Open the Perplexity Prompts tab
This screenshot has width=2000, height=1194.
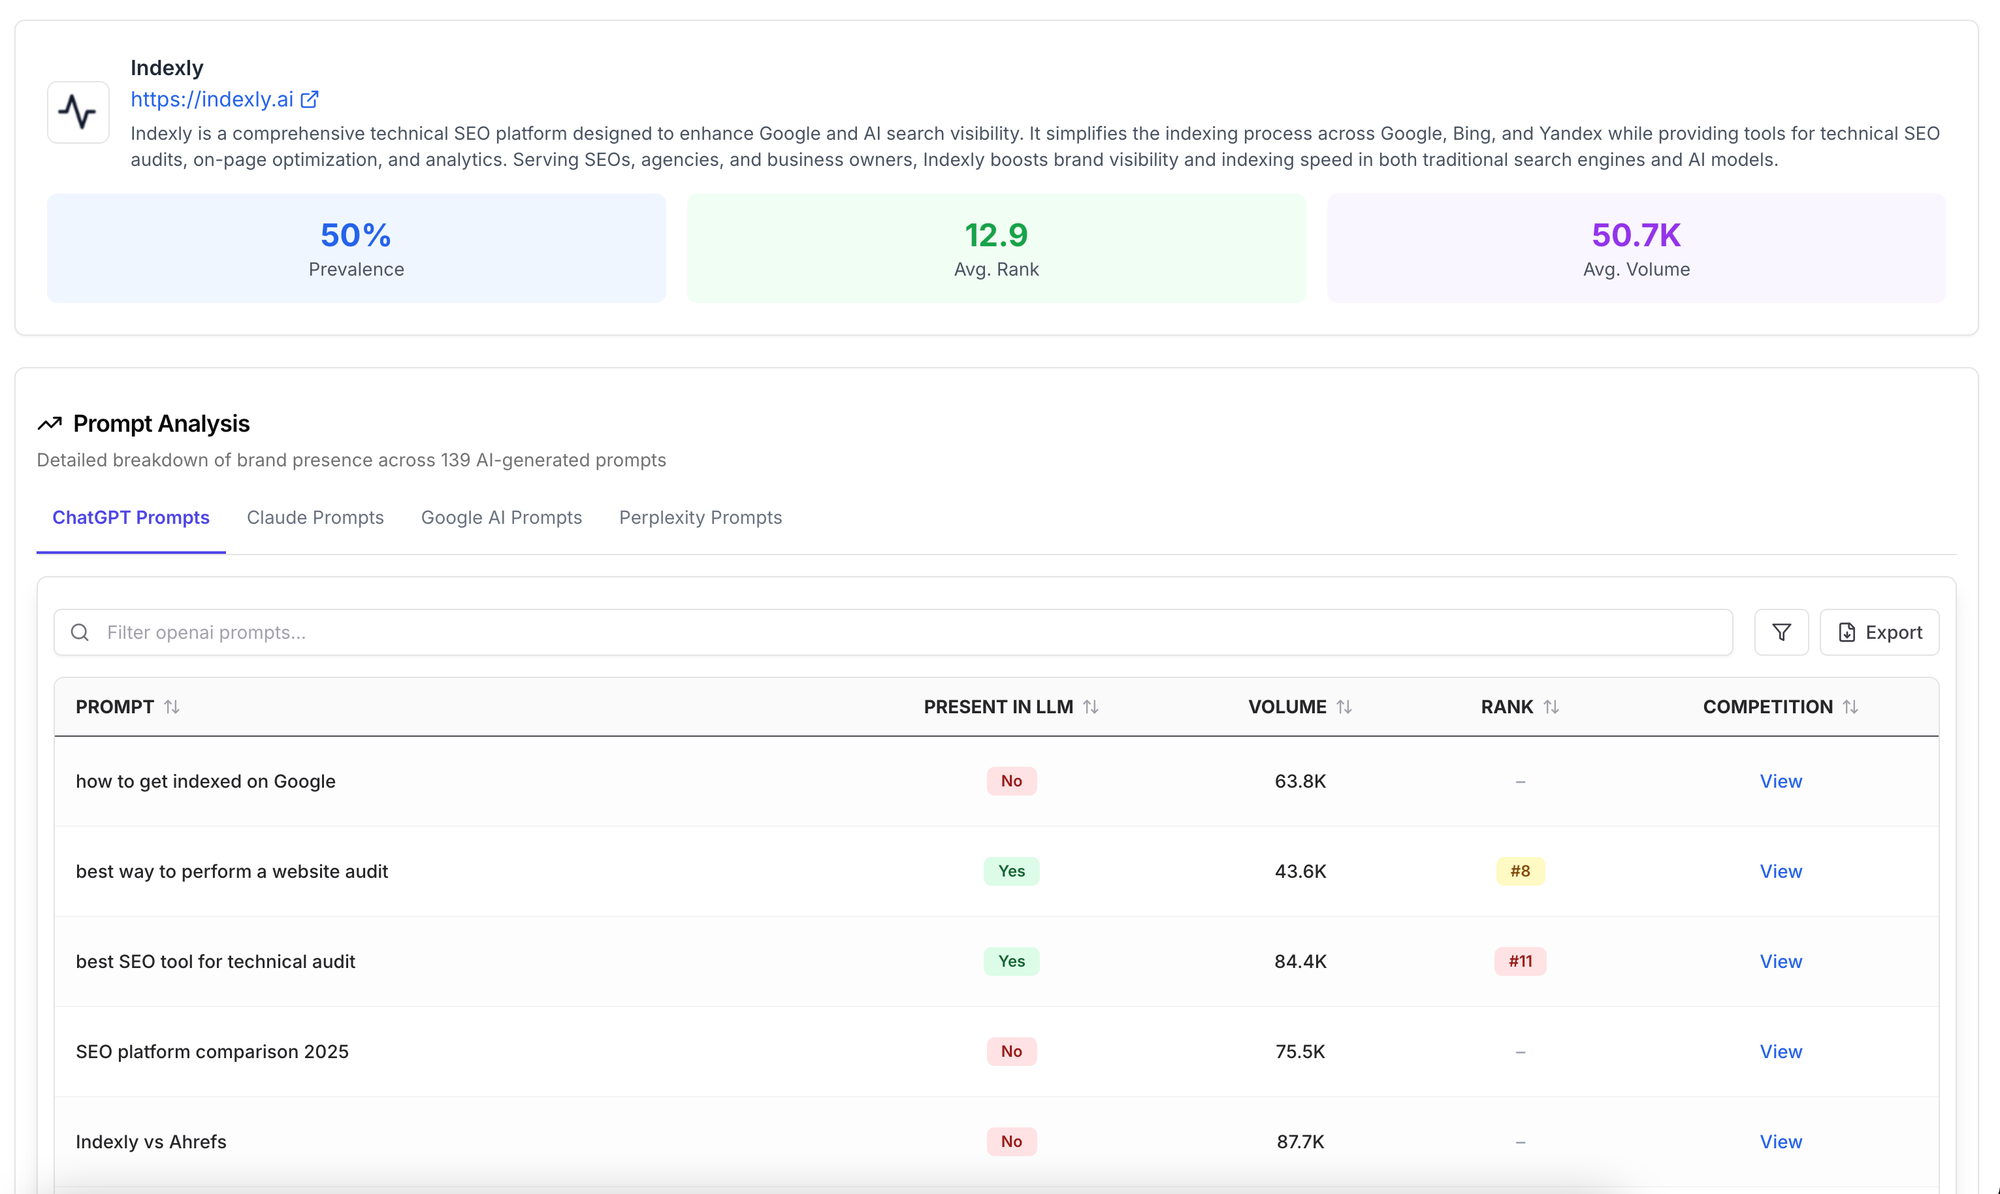(700, 517)
